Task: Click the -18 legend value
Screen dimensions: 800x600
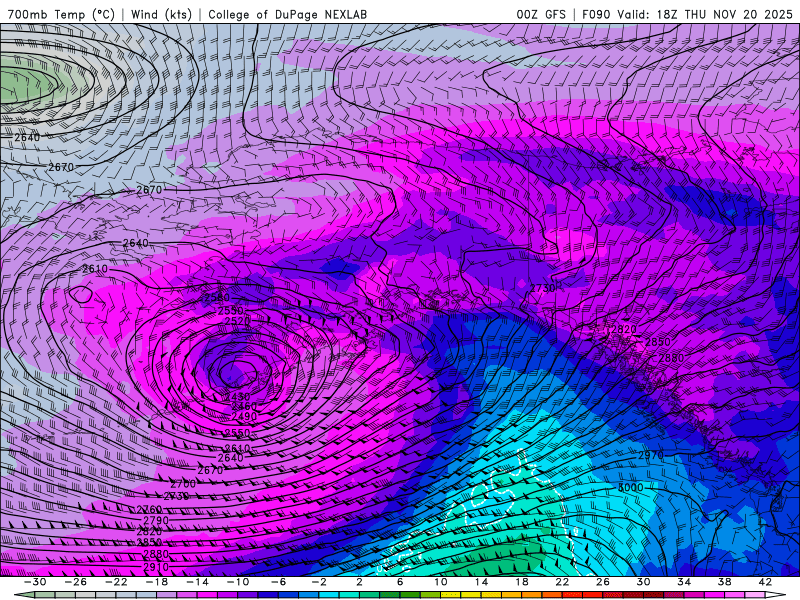Action: [156, 582]
